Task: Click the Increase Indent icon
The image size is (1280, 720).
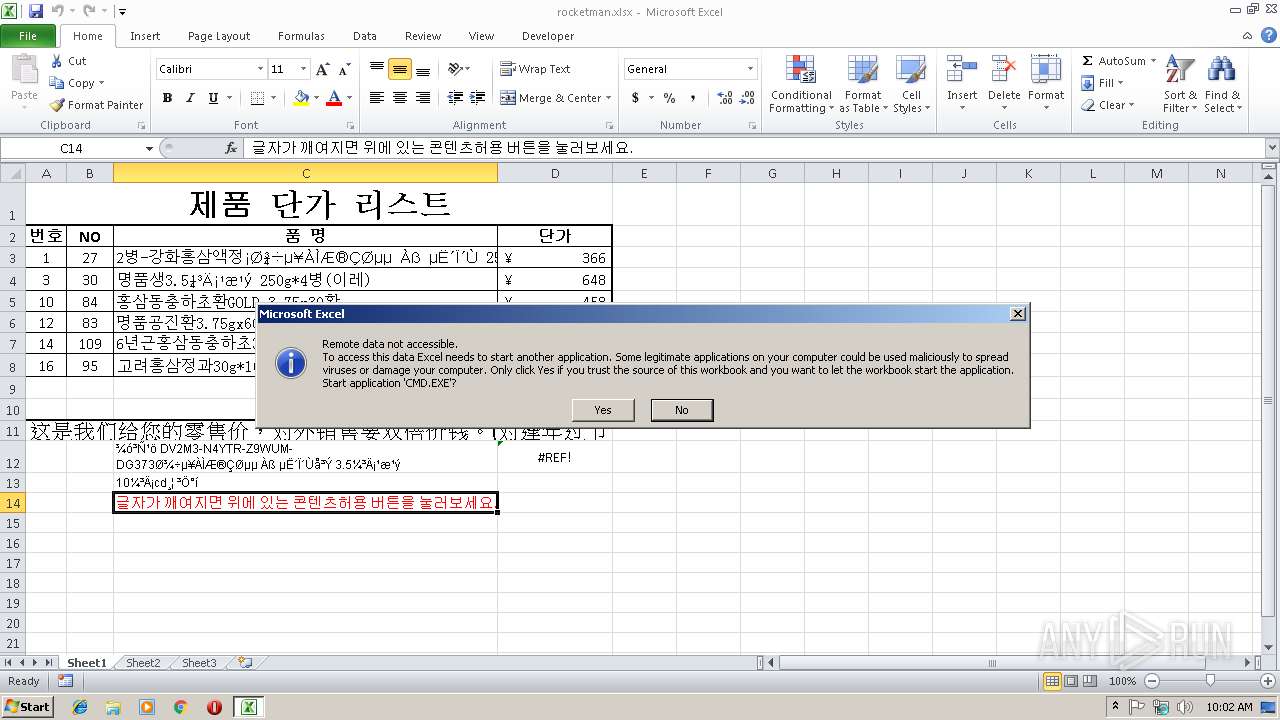Action: 478,98
